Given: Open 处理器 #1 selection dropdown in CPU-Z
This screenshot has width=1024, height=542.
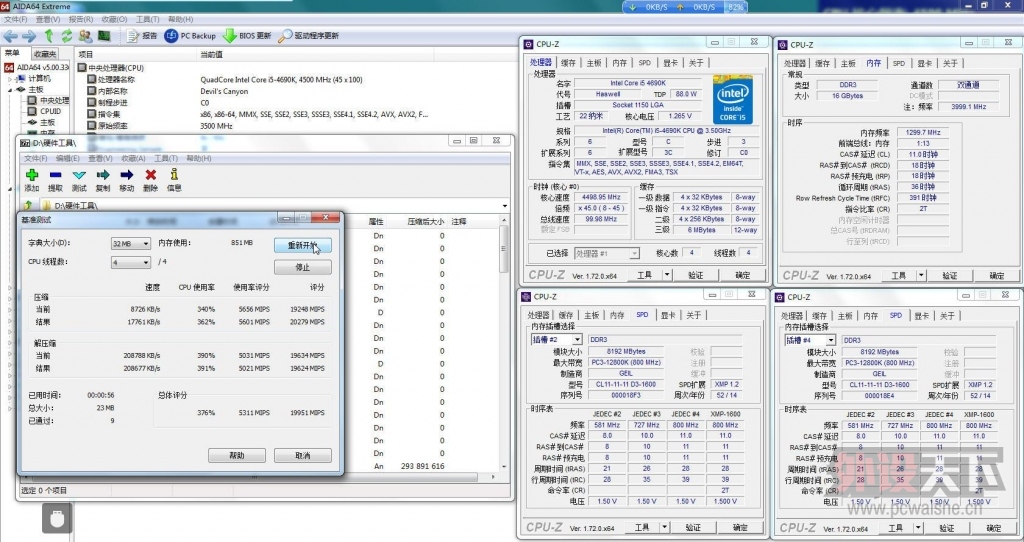Looking at the screenshot, I should coord(633,253).
